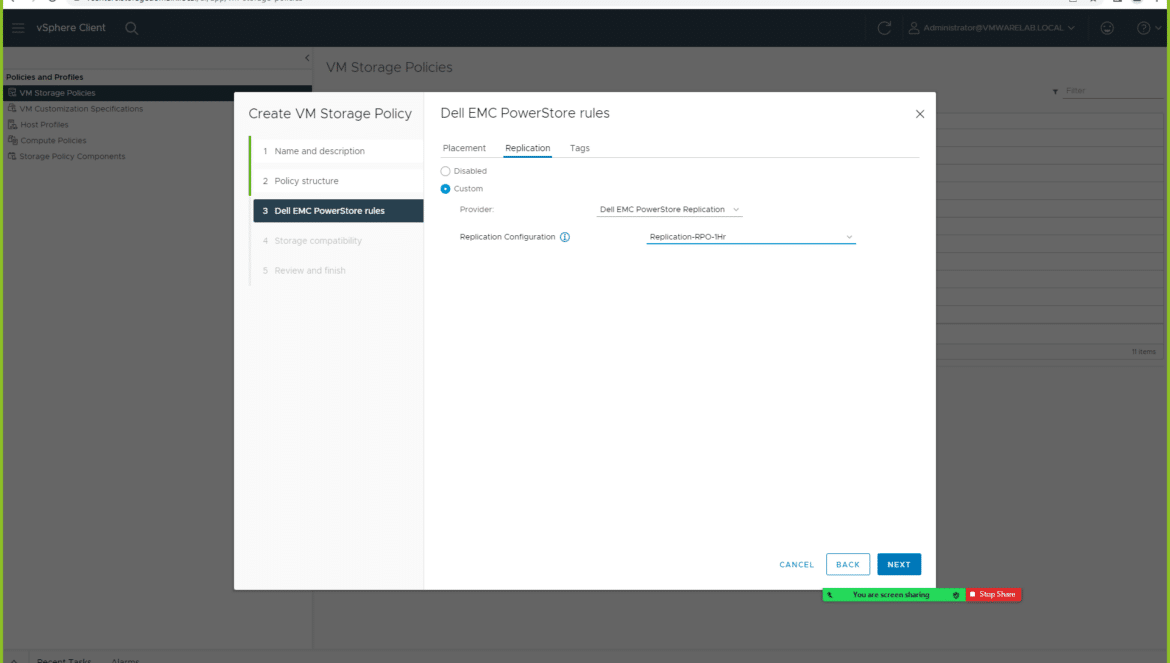Click the vSphere Client title
The image size is (1170, 663).
[x=71, y=28]
